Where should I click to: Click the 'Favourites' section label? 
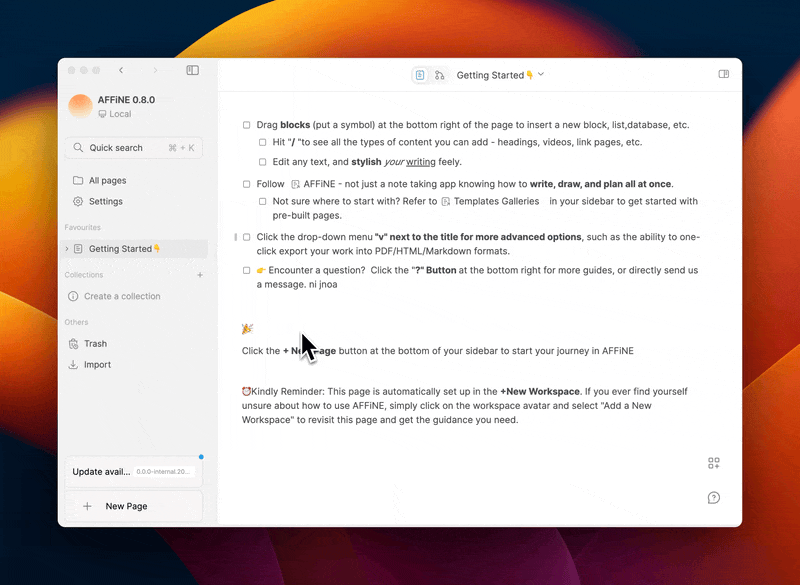click(83, 227)
